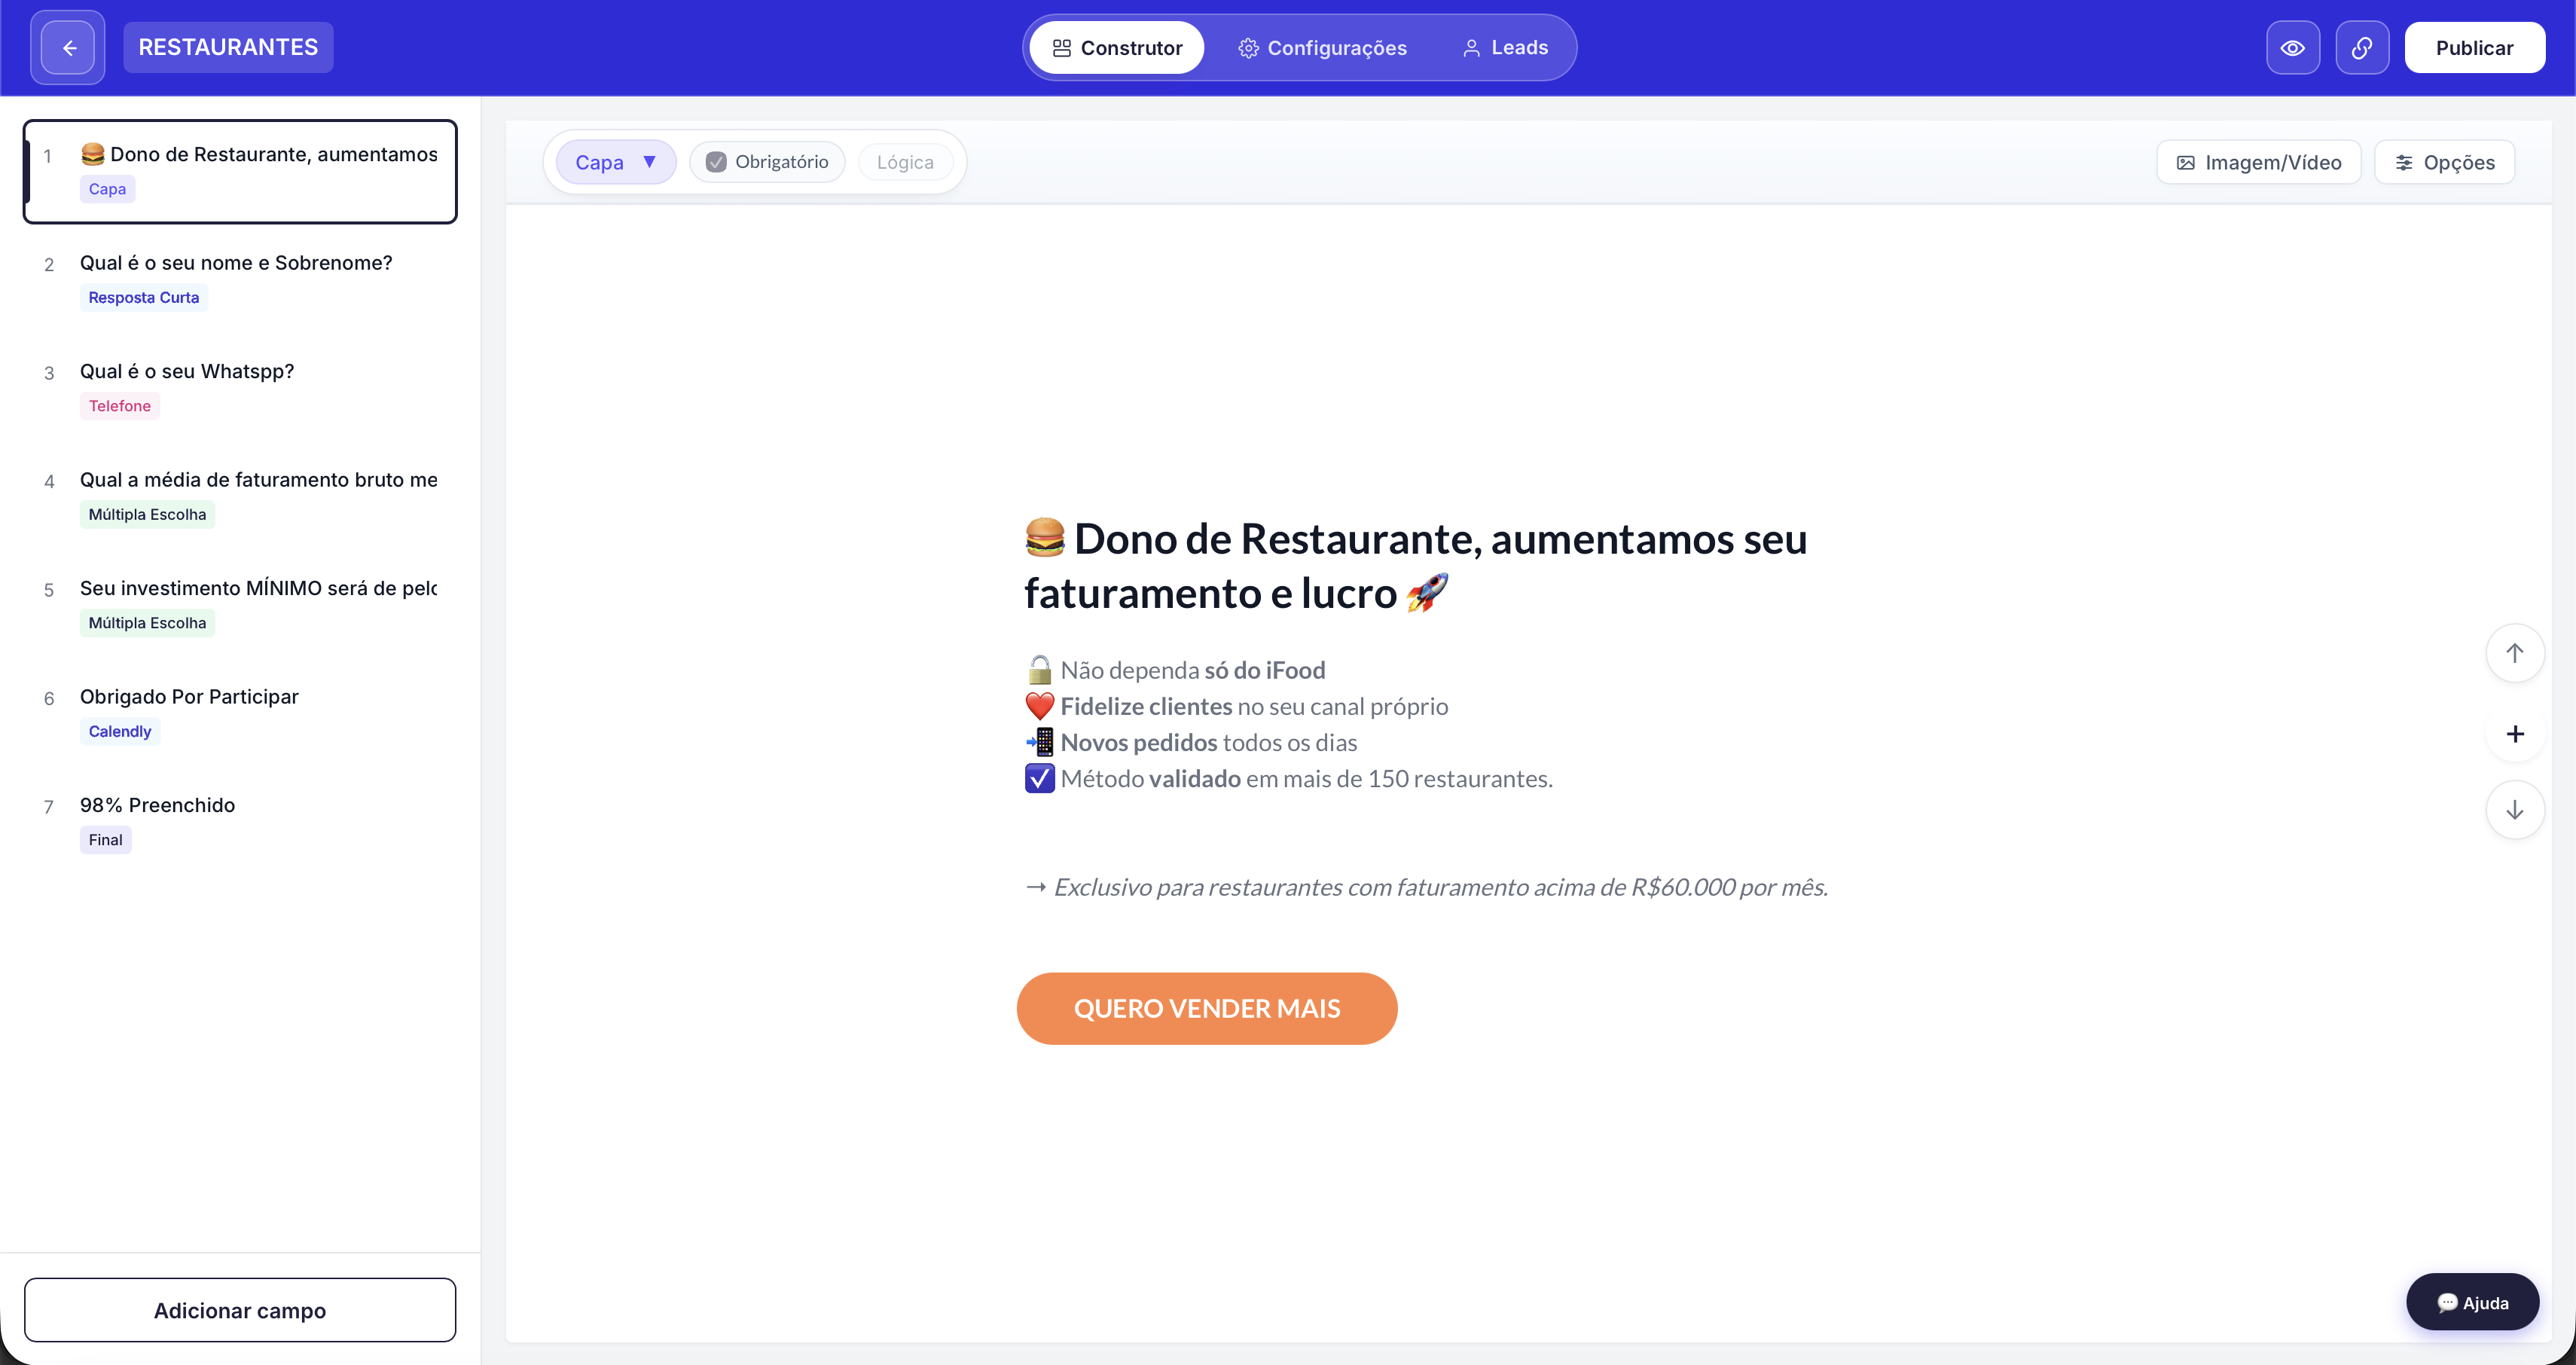This screenshot has height=1365, width=2576.
Task: Select the Obrigado Por Participar field
Action: pyautogui.click(x=189, y=697)
